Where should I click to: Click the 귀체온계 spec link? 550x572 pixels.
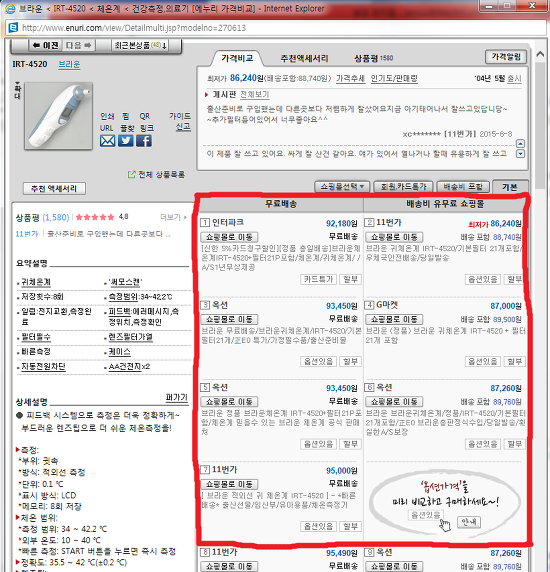pyautogui.click(x=36, y=282)
